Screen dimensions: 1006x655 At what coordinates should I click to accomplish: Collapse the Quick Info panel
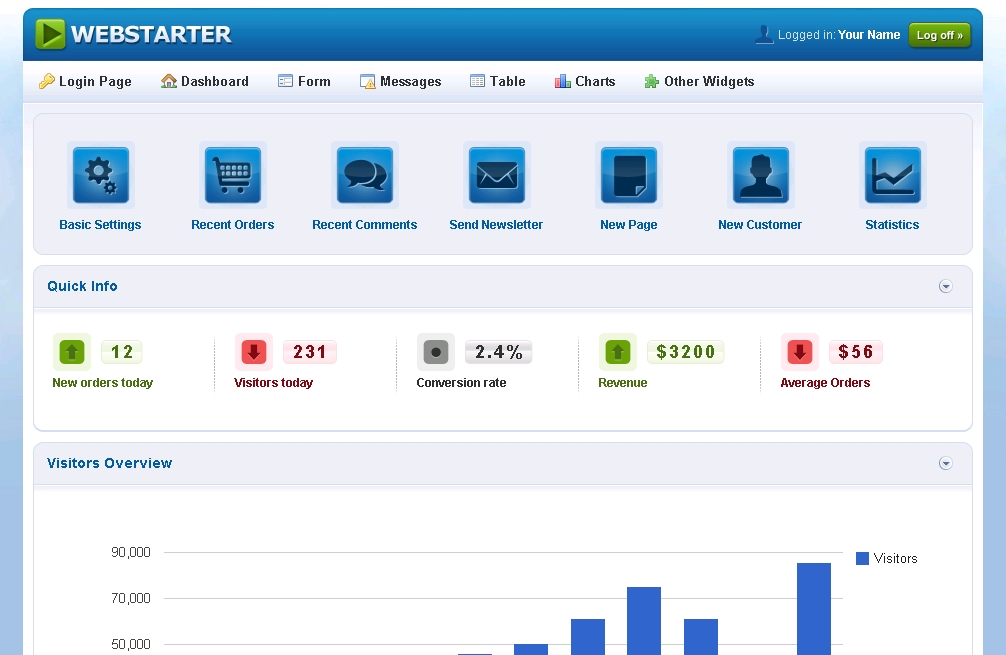pos(945,287)
